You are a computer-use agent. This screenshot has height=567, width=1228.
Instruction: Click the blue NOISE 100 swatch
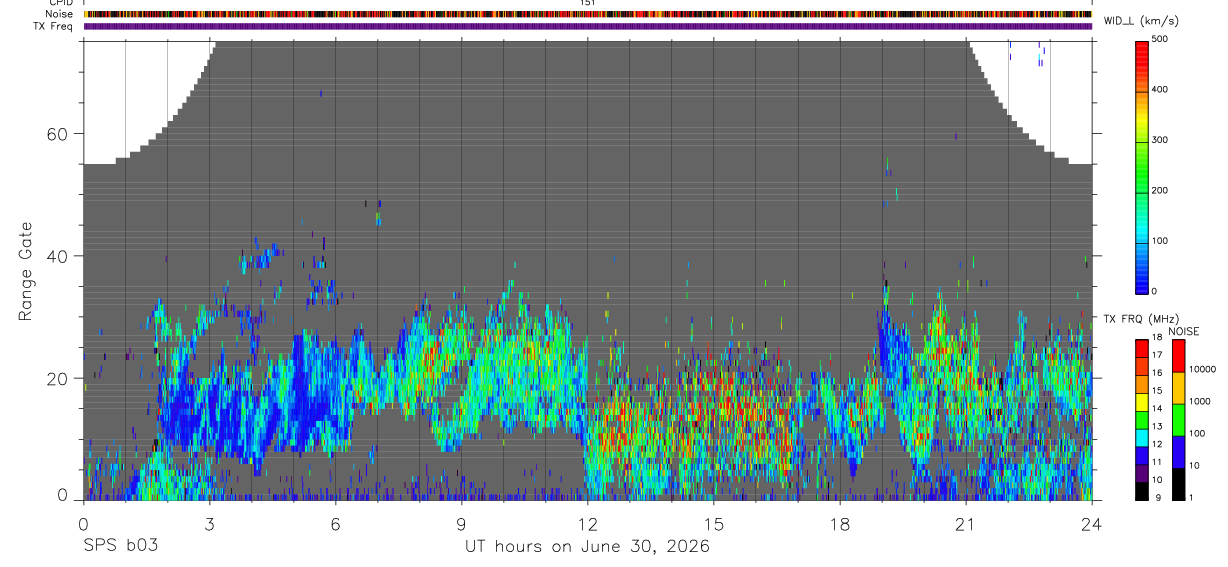point(1178,451)
